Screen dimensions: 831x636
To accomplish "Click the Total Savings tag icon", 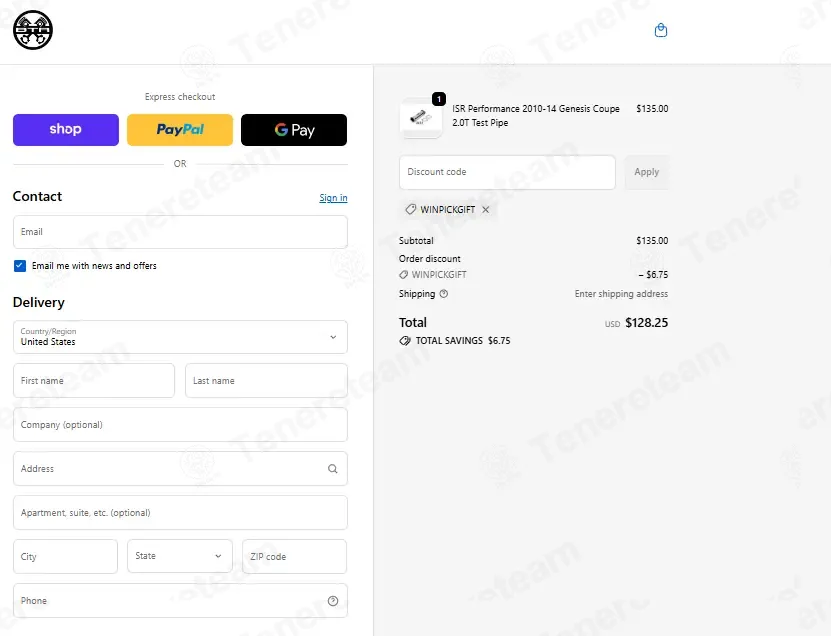I will coord(405,341).
